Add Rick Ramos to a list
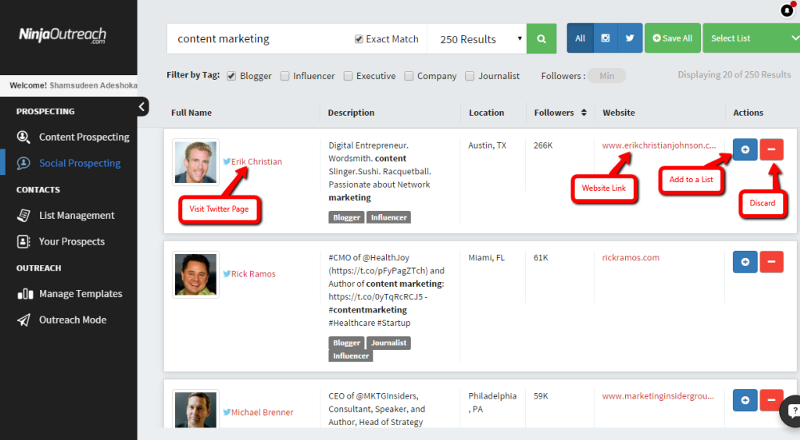 (x=744, y=262)
